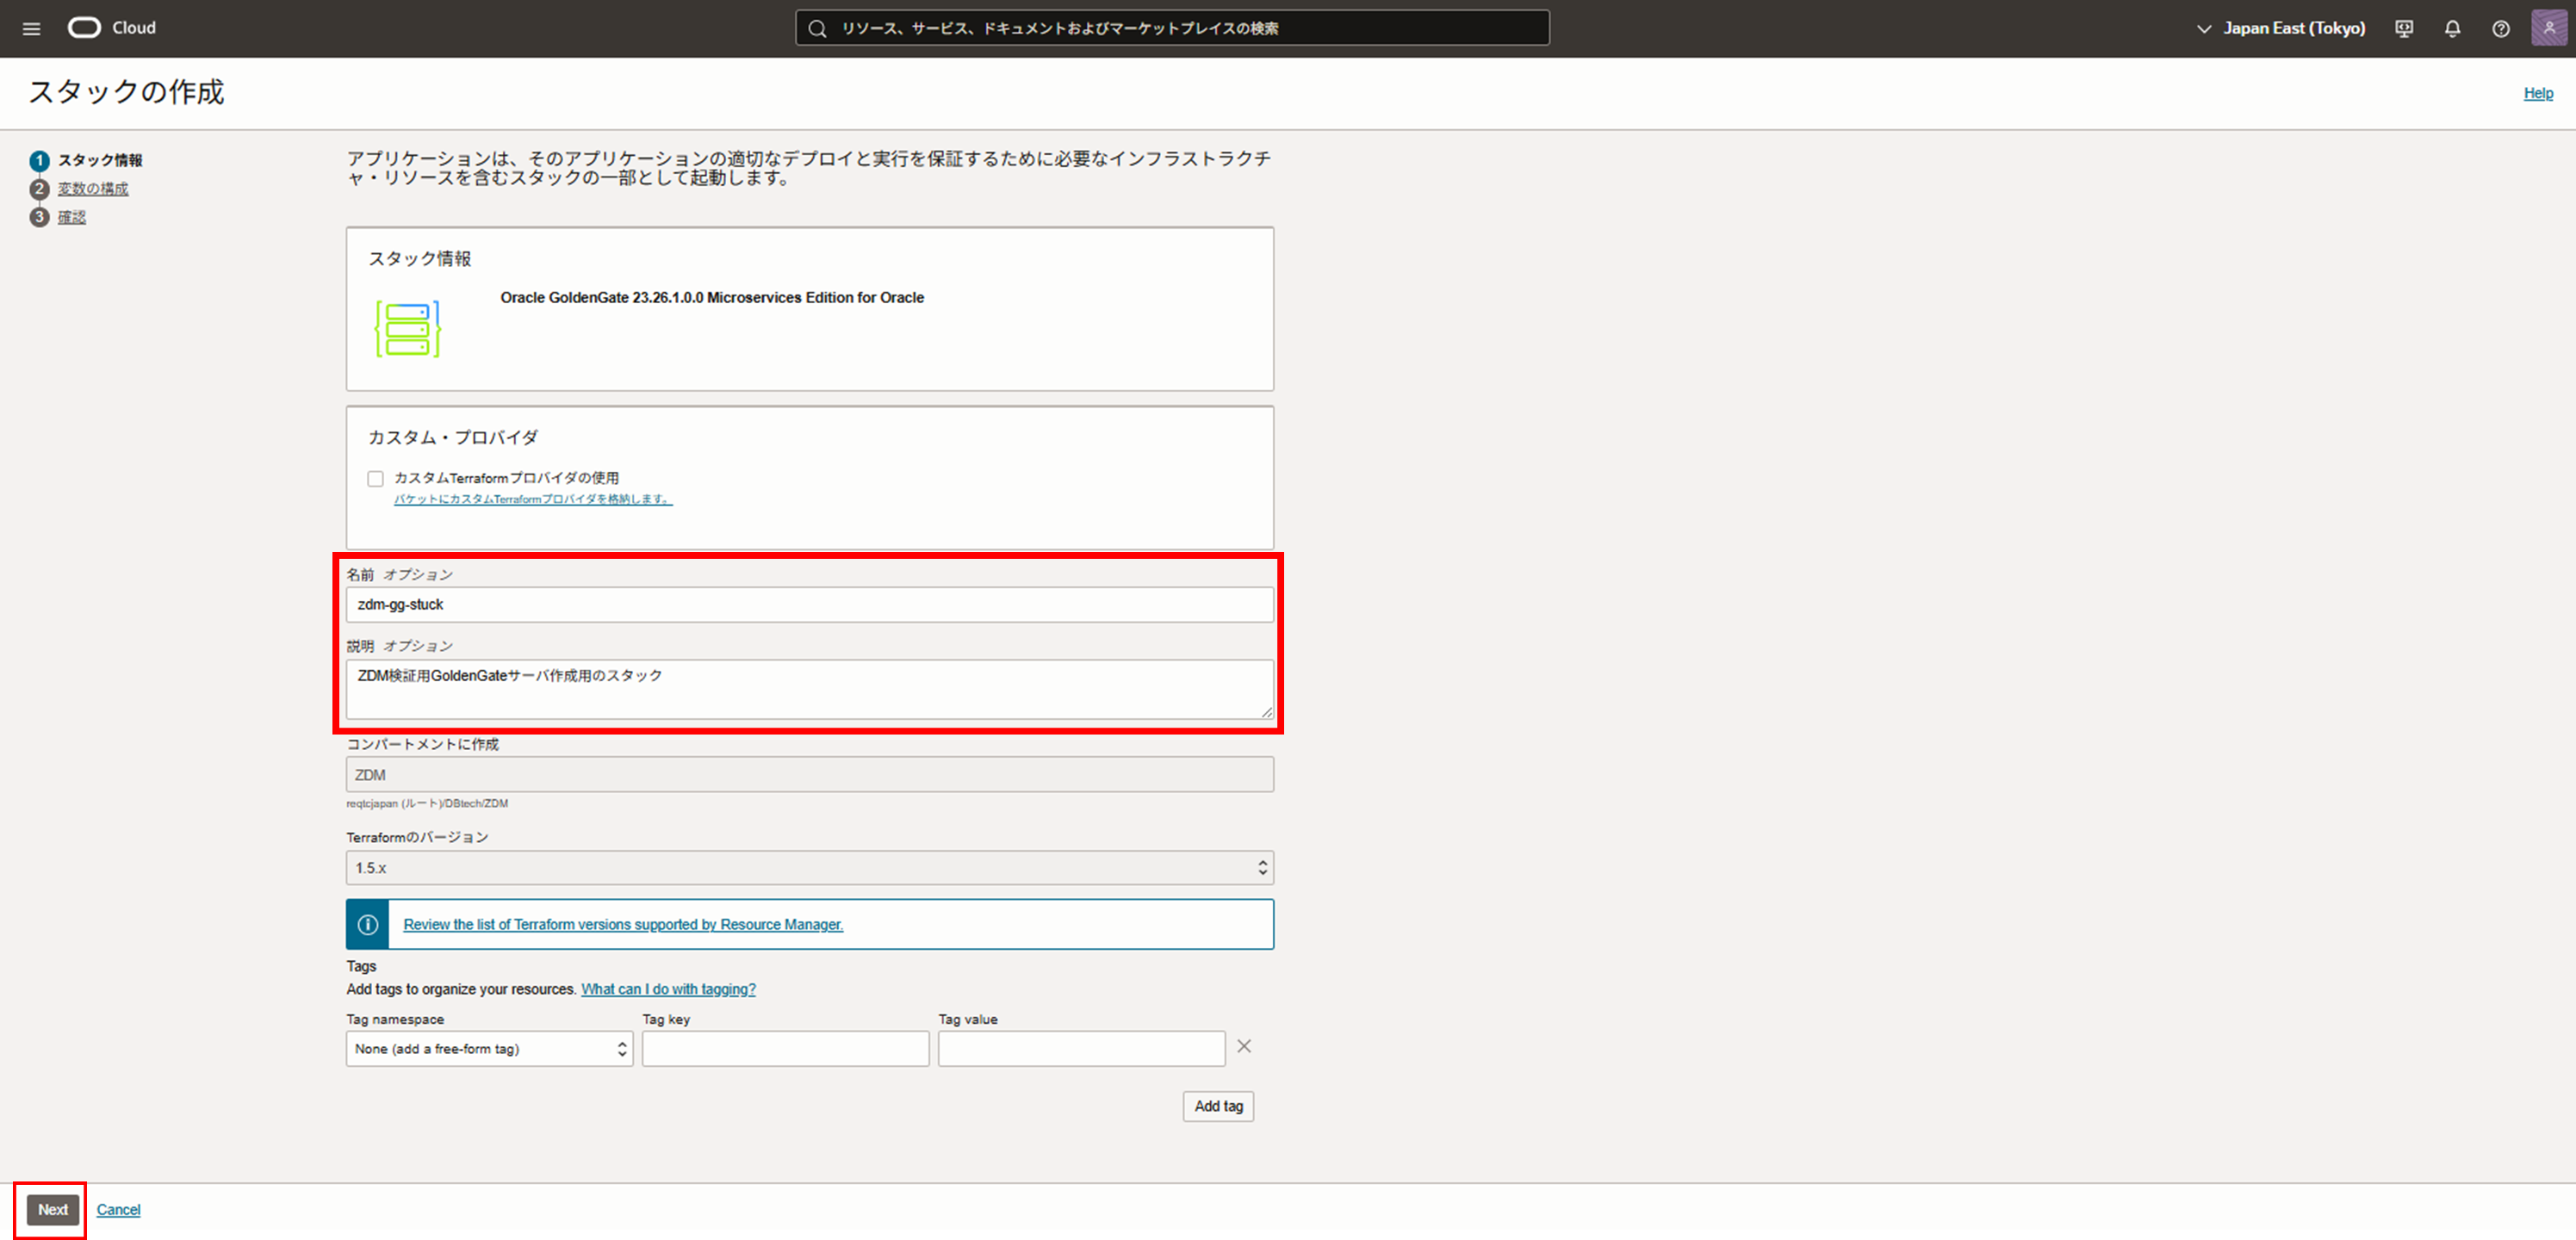
Task: Open the Japan East (Tokyo) region selector
Action: point(2280,29)
